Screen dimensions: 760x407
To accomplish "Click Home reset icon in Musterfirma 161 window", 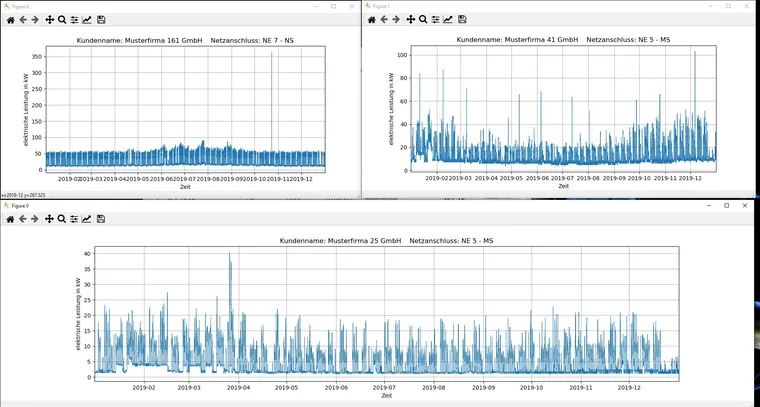I will coord(10,19).
